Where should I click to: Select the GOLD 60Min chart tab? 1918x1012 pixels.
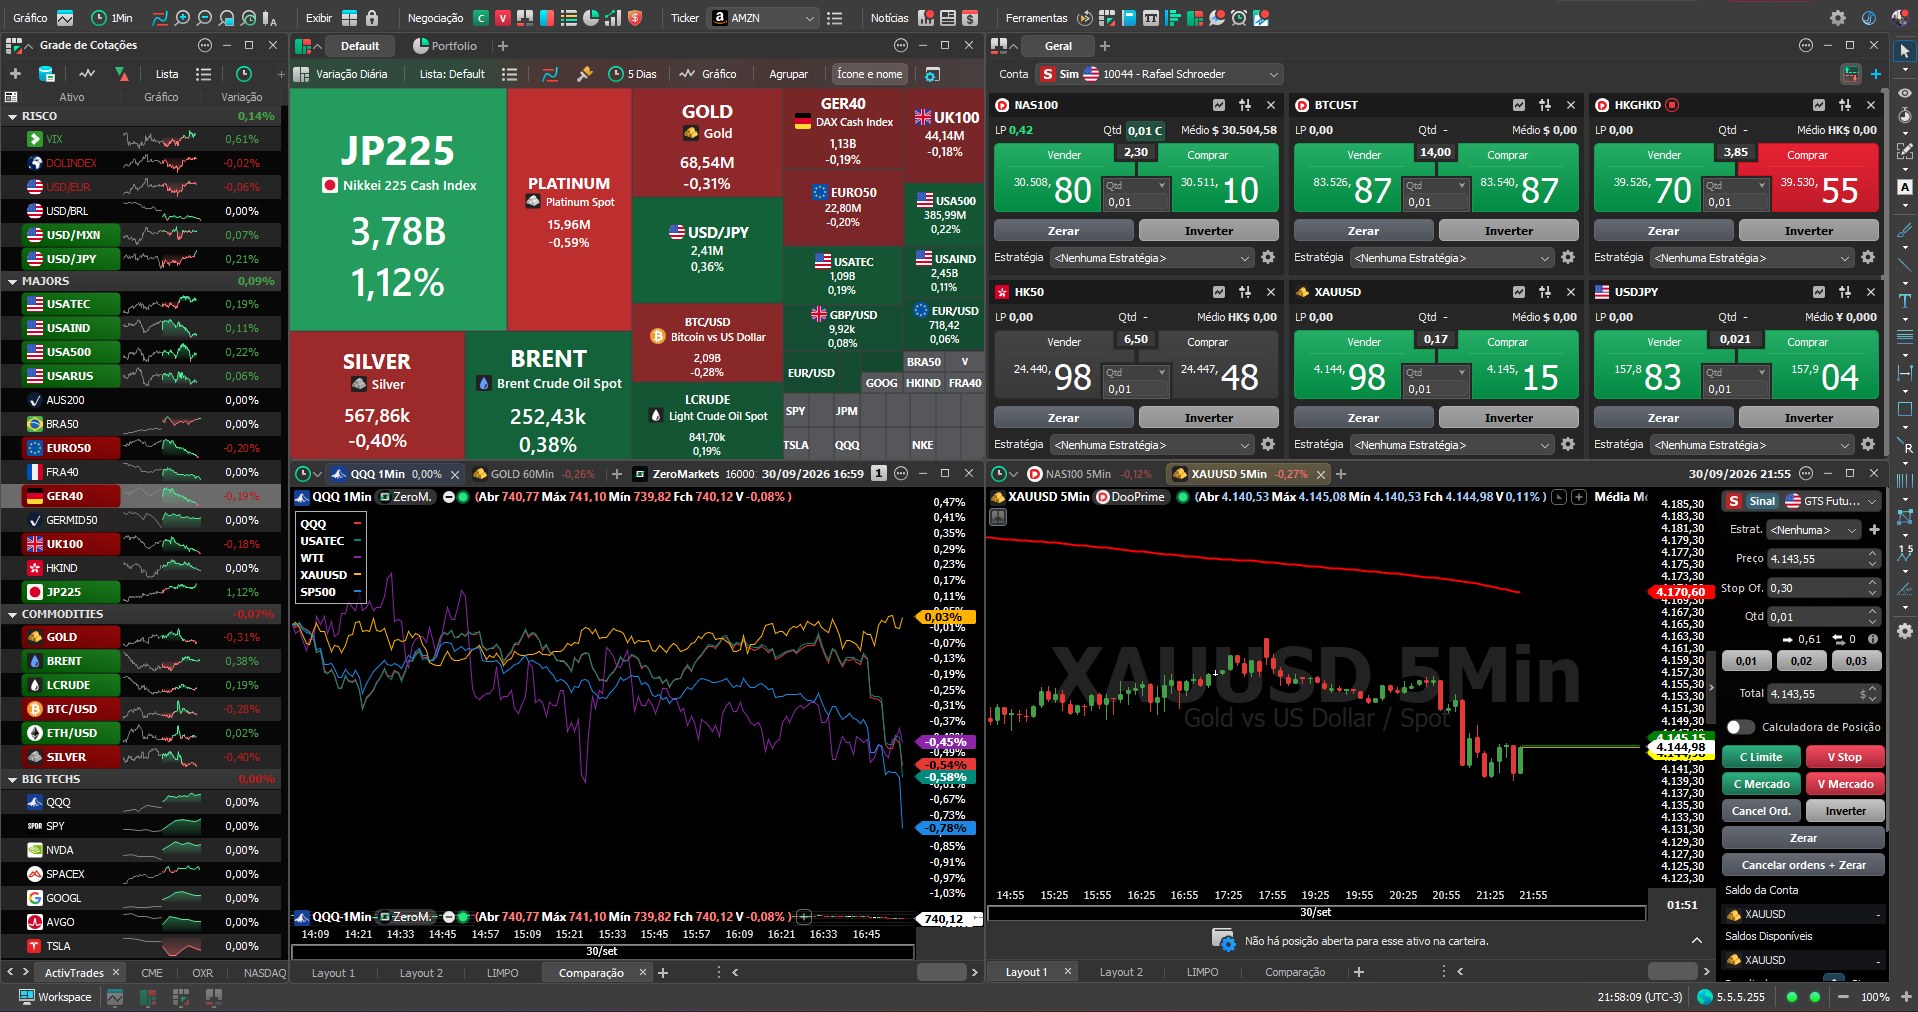coord(530,474)
